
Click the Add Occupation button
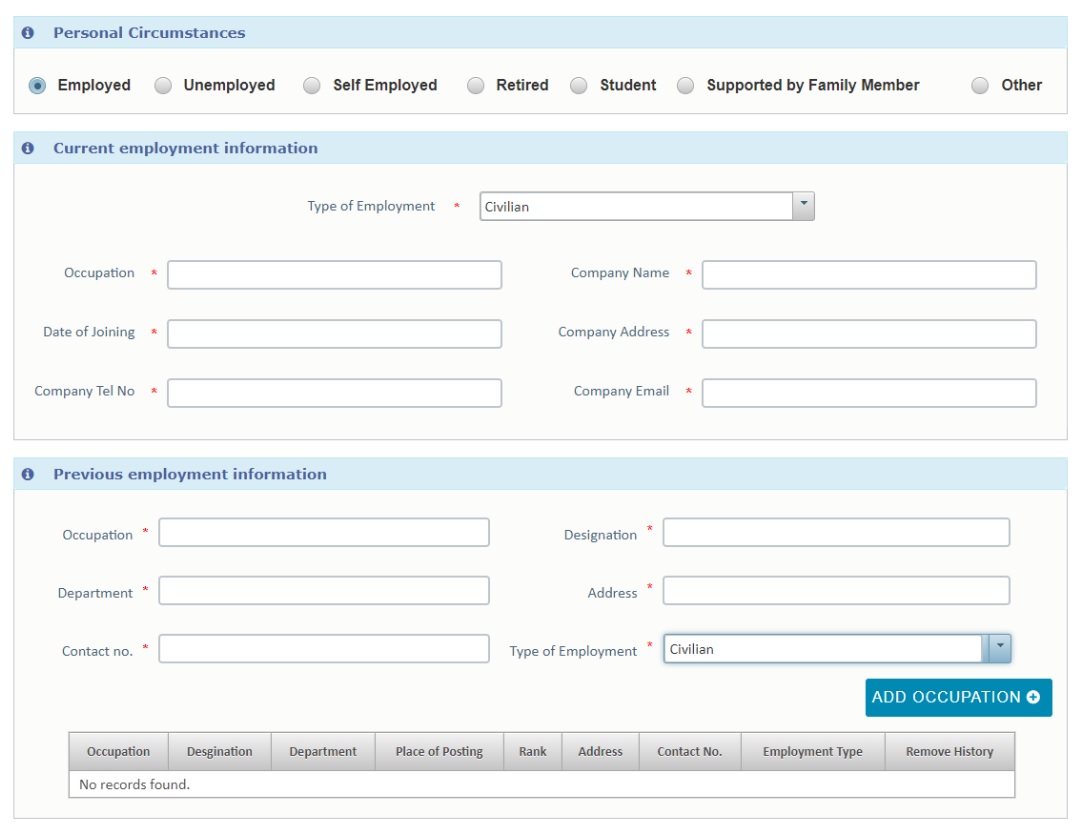959,698
